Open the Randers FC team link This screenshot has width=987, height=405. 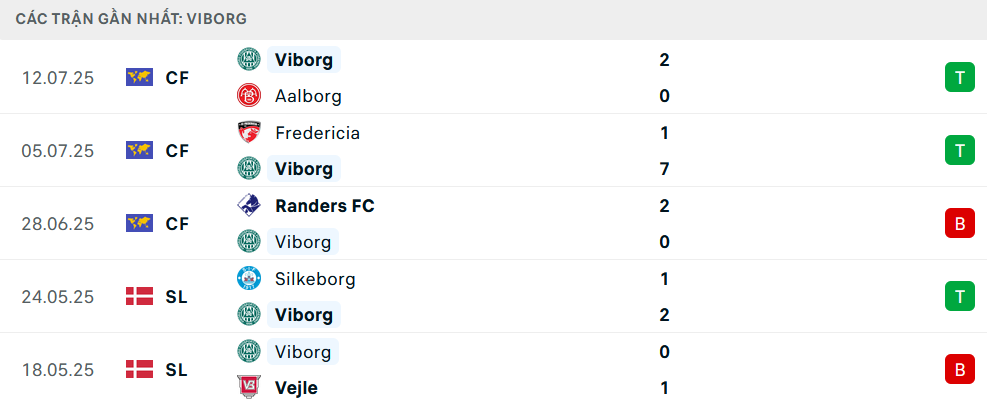click(x=325, y=206)
